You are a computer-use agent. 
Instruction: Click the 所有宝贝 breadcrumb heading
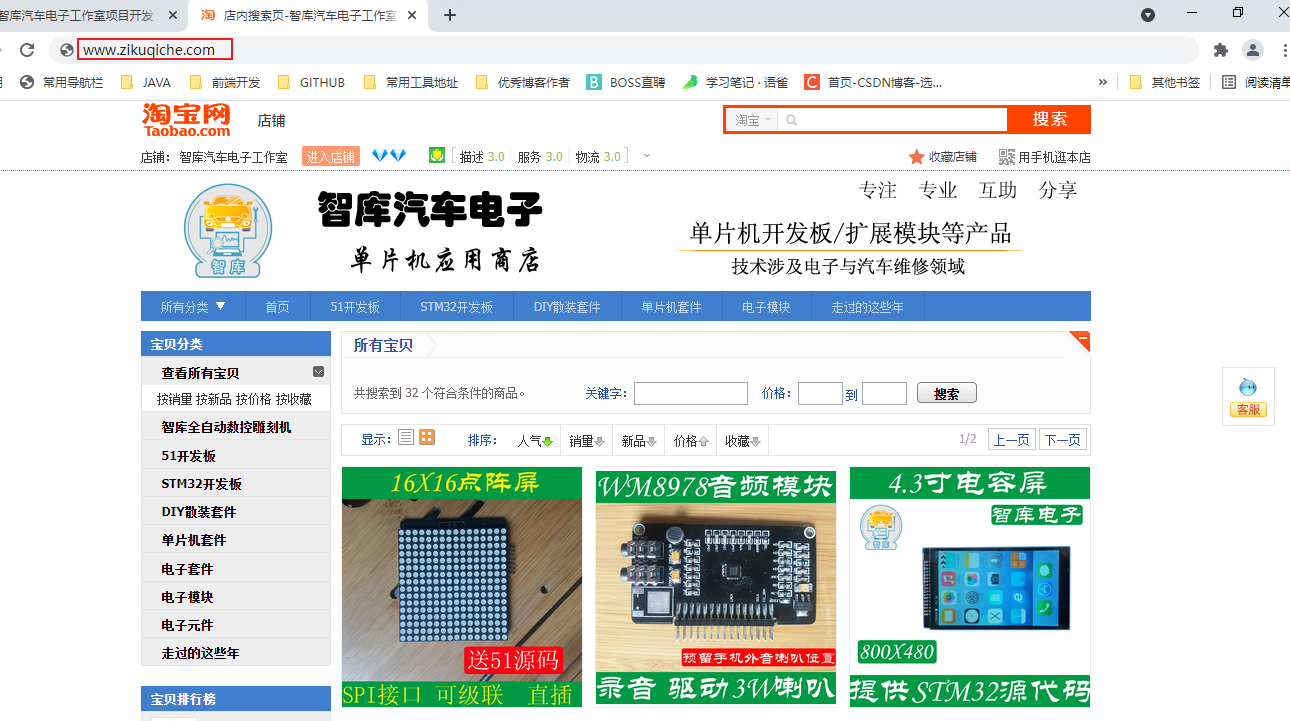click(383, 345)
